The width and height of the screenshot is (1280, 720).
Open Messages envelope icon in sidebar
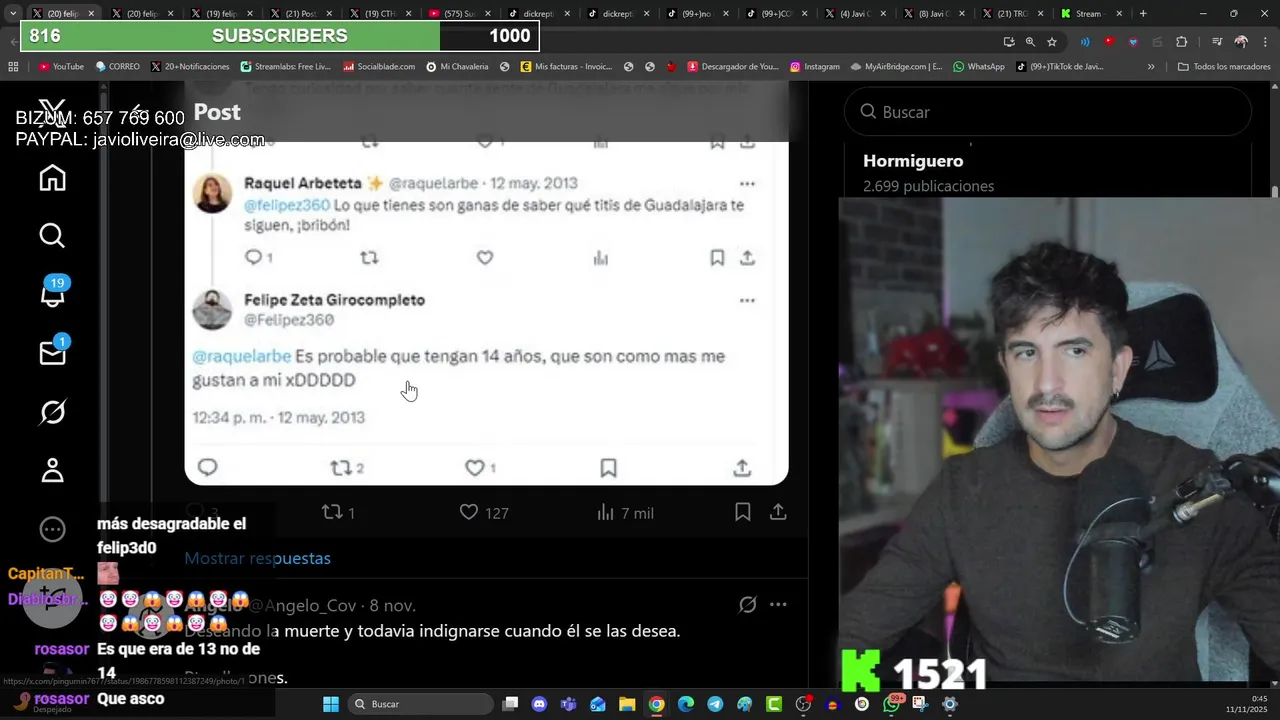[52, 352]
